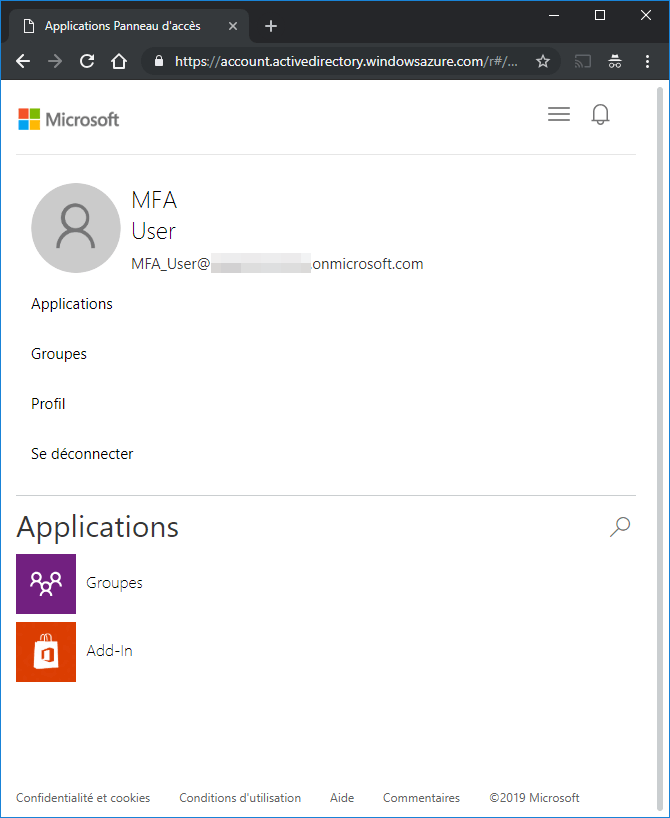Viewport: 670px width, 818px height.
Task: Click the Microsoft logo
Action: click(68, 119)
